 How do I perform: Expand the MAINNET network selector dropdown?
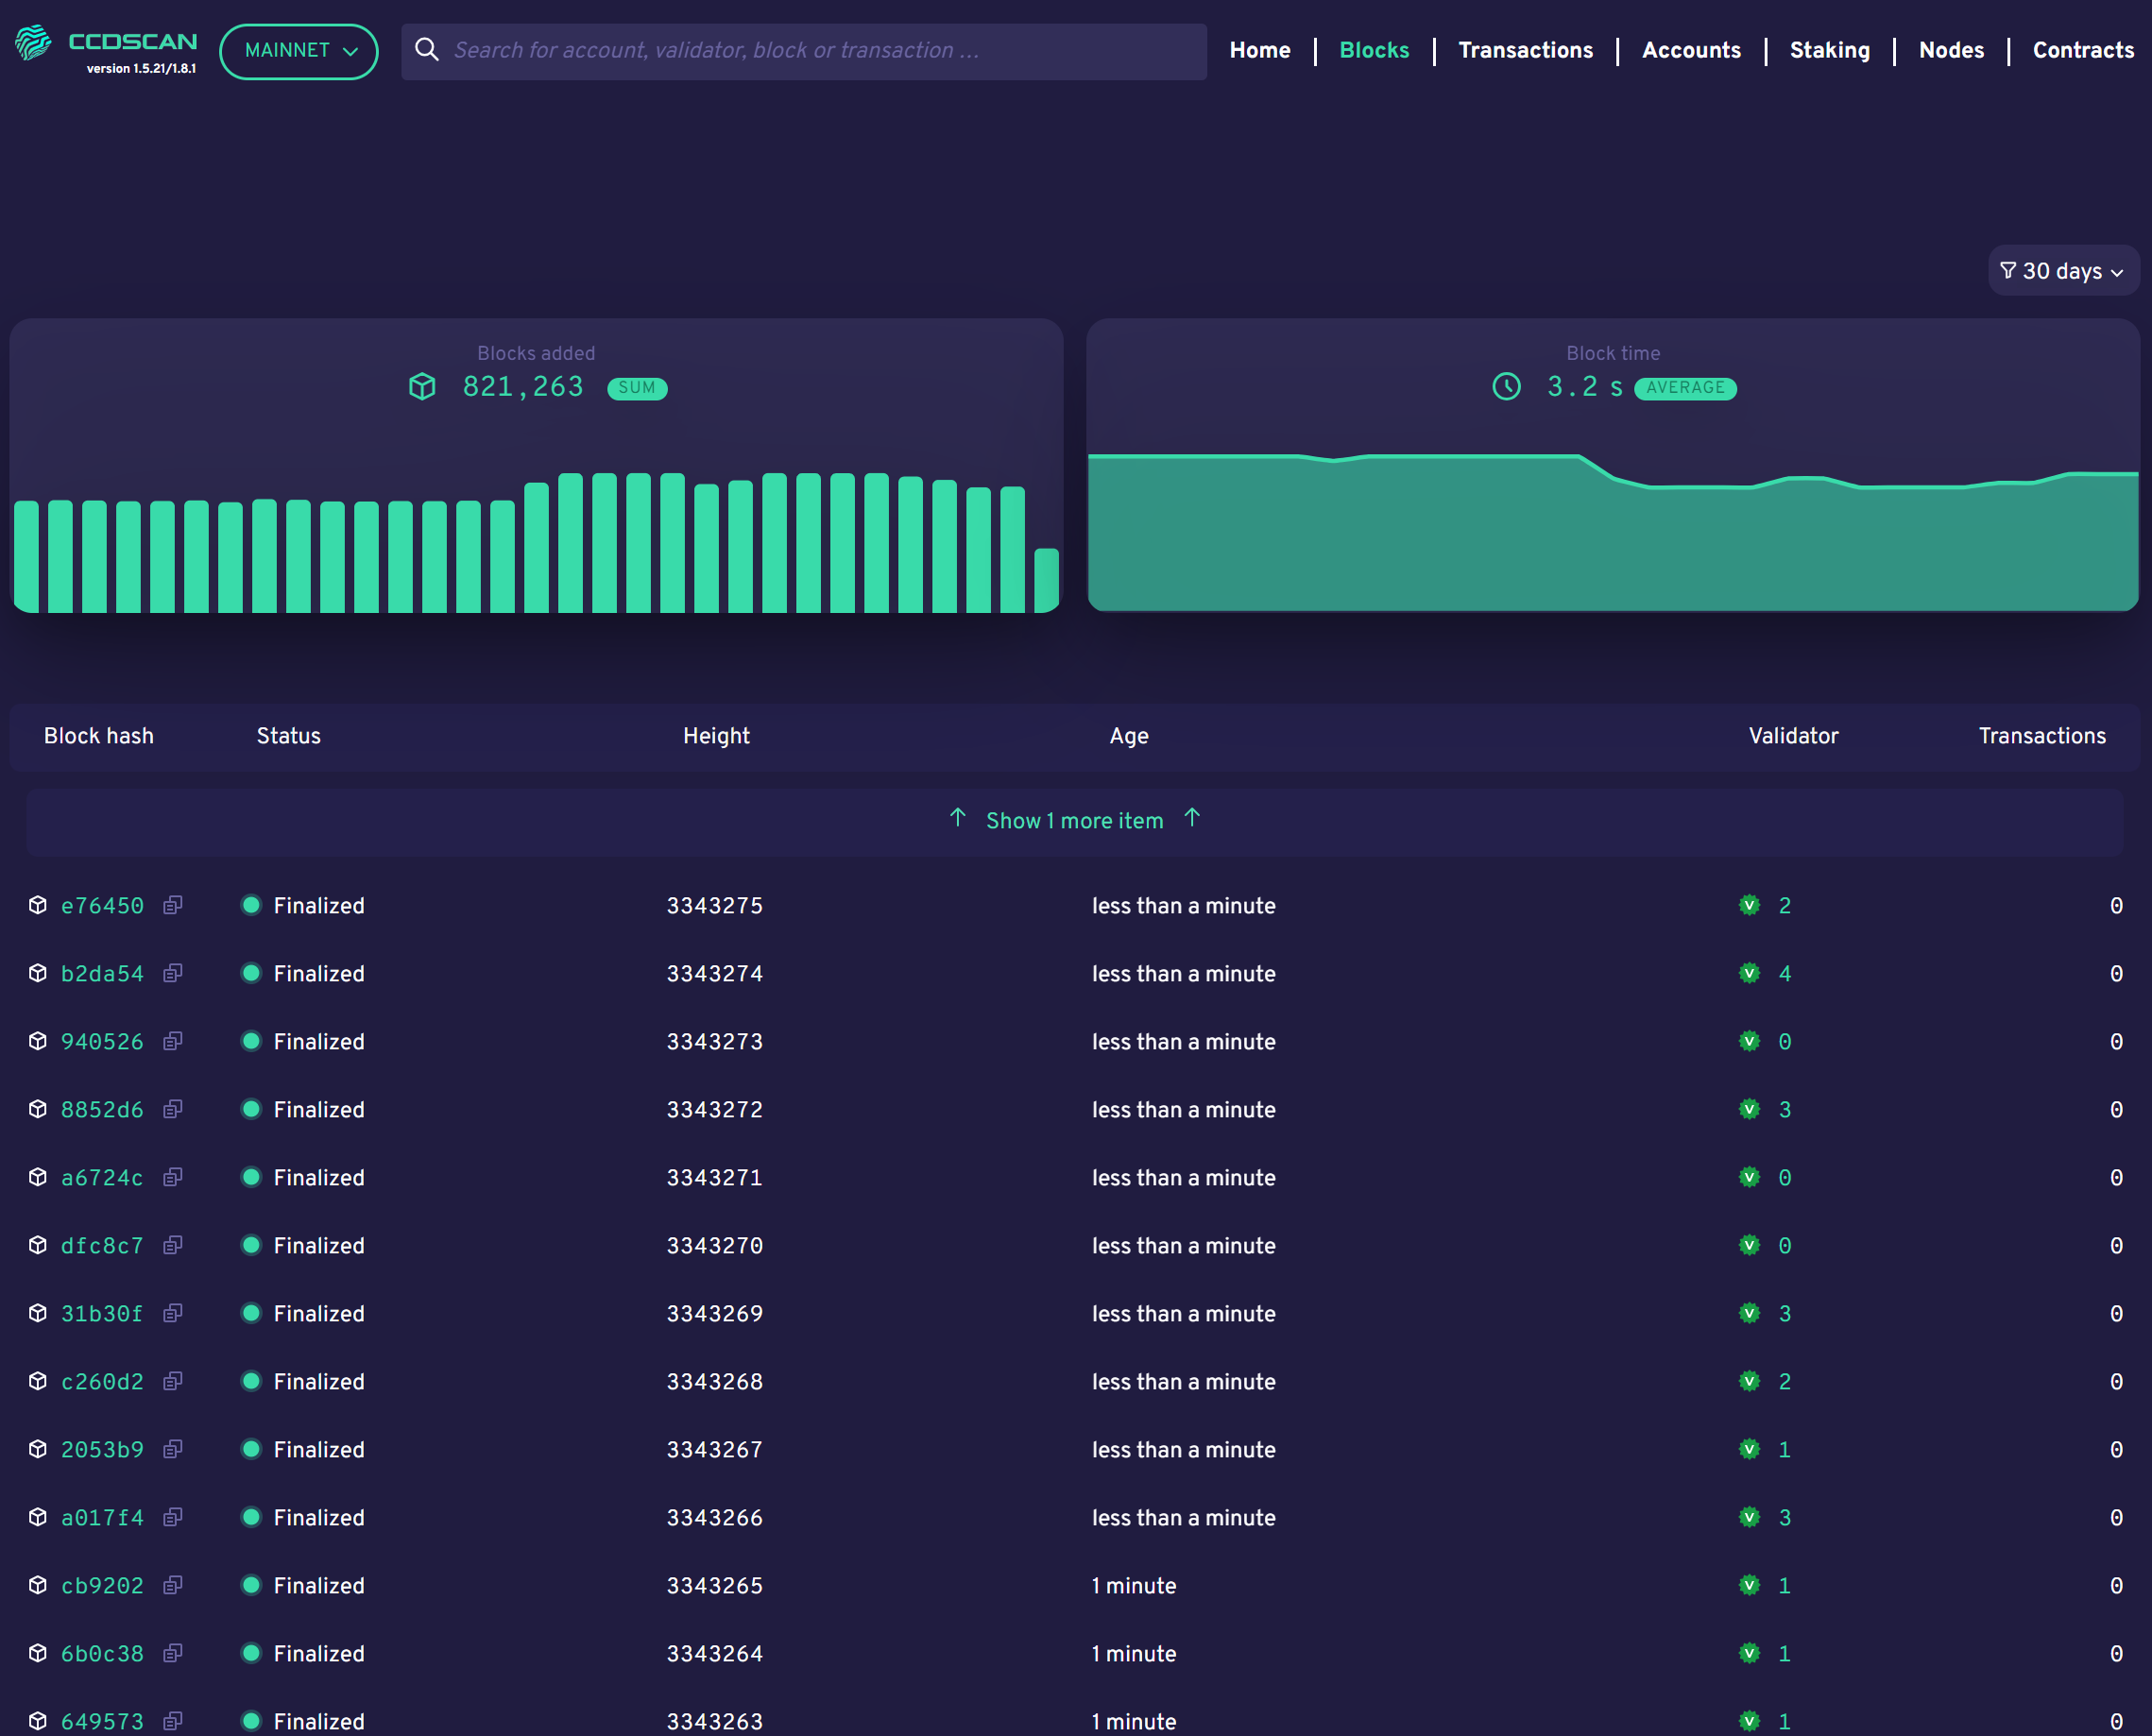click(x=298, y=51)
